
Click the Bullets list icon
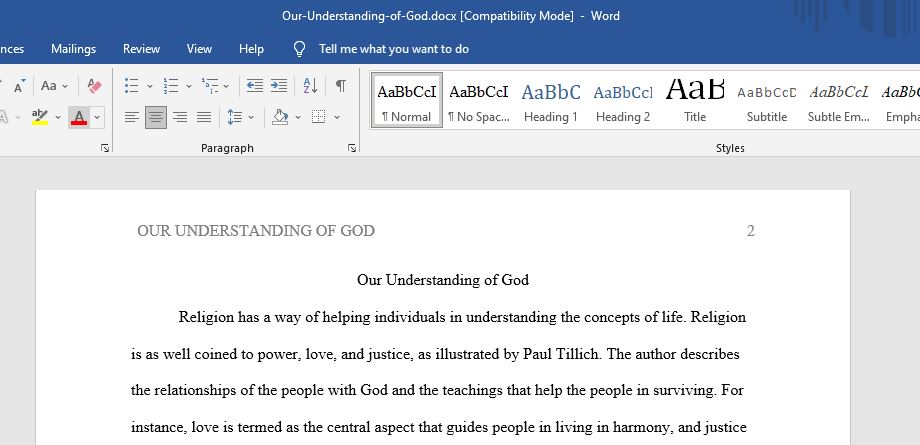pos(132,86)
